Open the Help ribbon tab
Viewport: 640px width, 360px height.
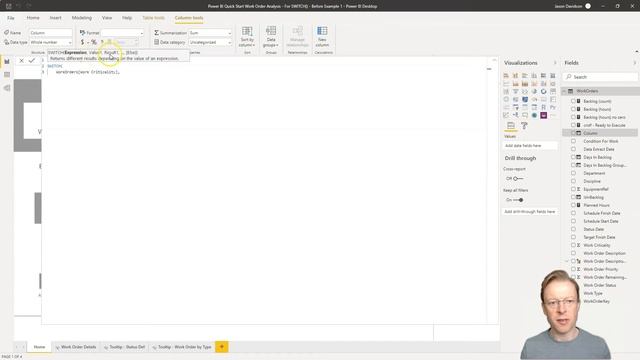coord(127,18)
